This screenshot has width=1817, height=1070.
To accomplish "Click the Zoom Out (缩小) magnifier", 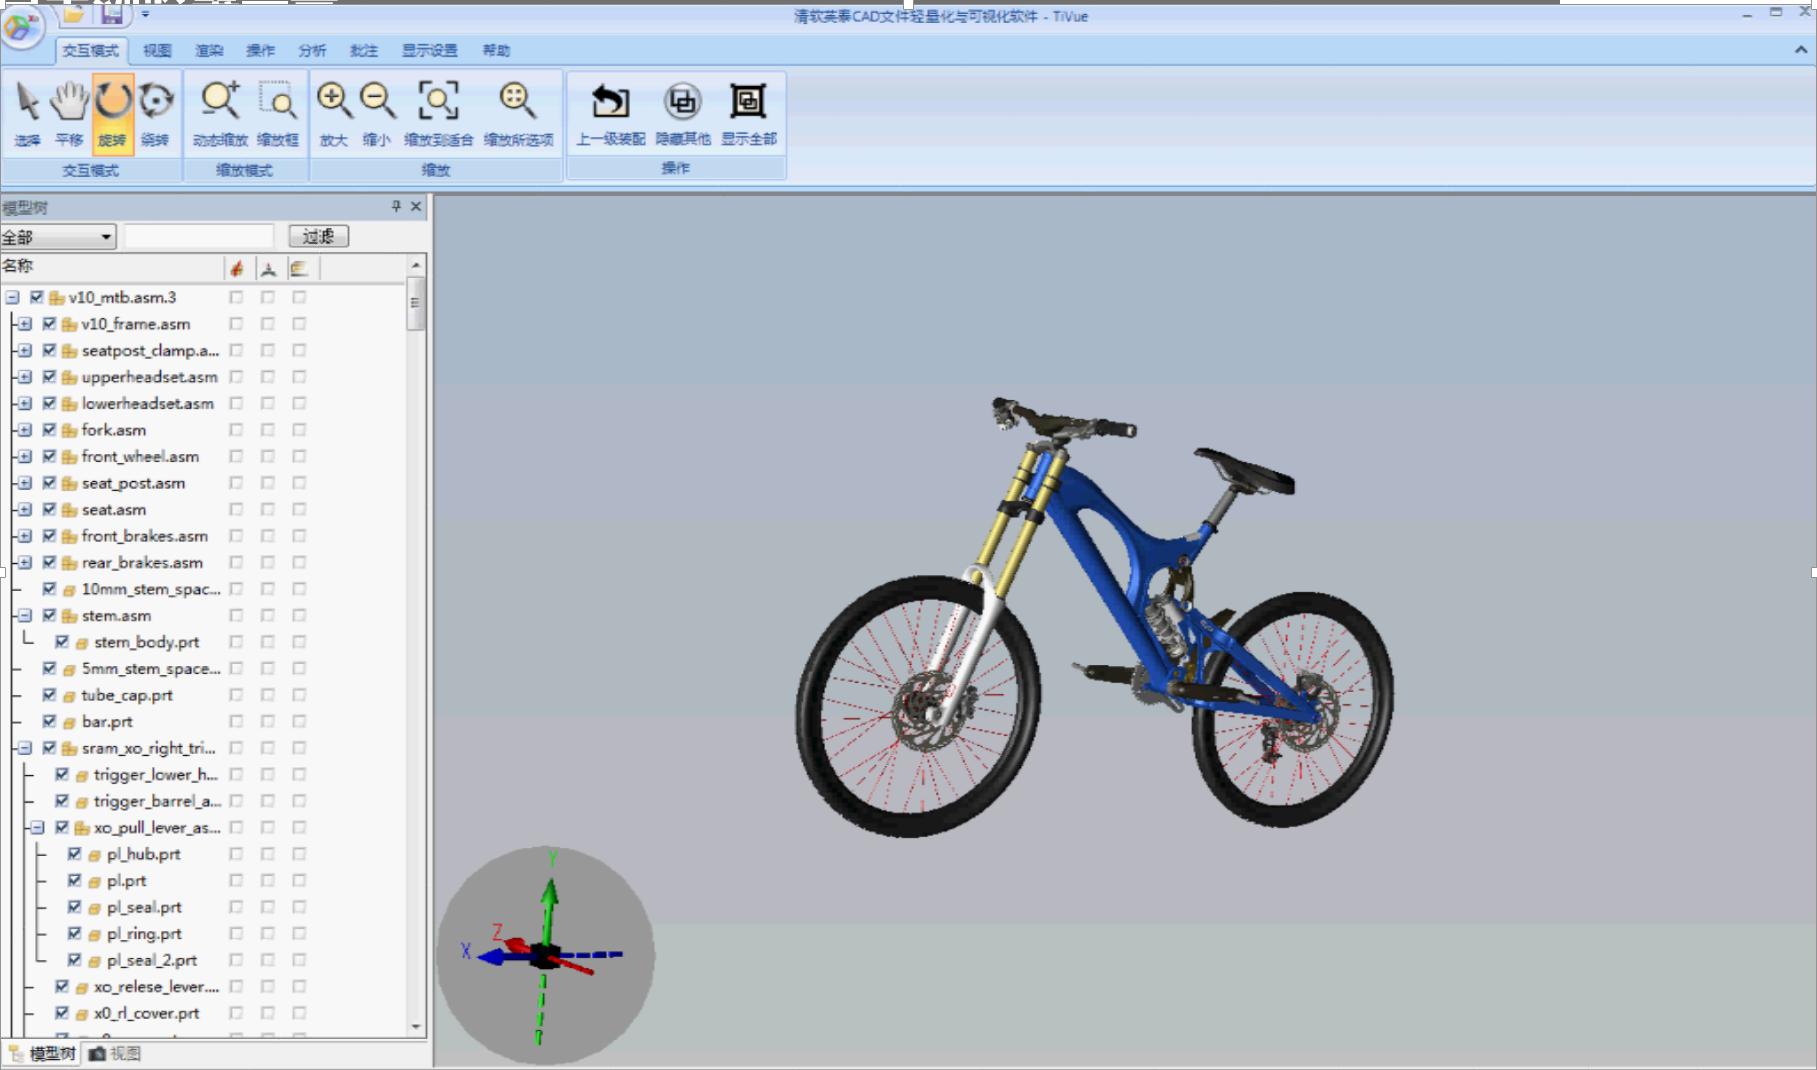I will tap(376, 114).
